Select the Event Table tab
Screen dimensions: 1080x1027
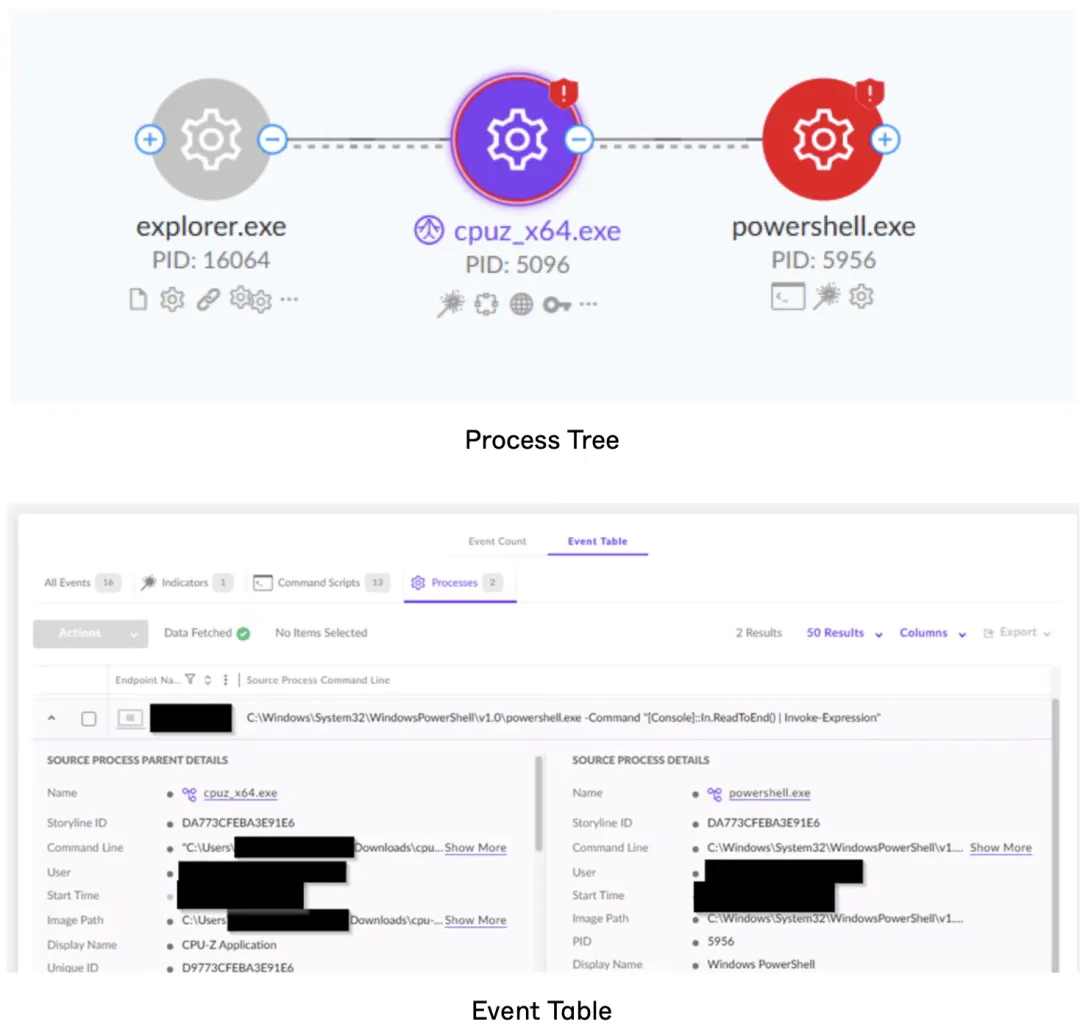(597, 541)
